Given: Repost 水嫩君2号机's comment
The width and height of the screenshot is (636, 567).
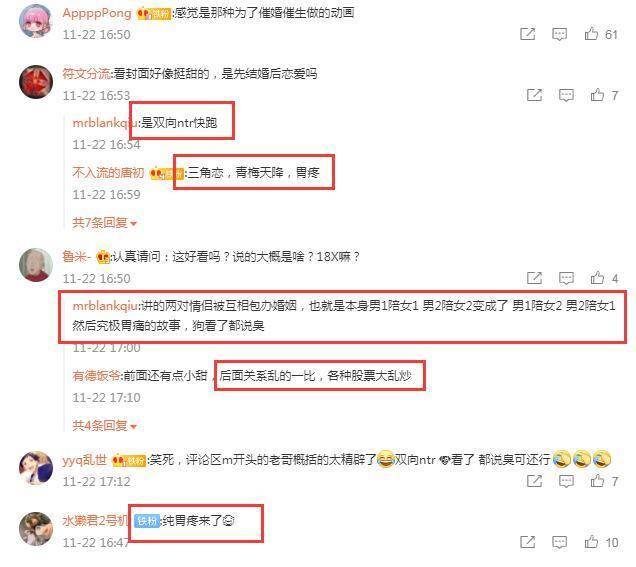Looking at the screenshot, I should [x=528, y=542].
